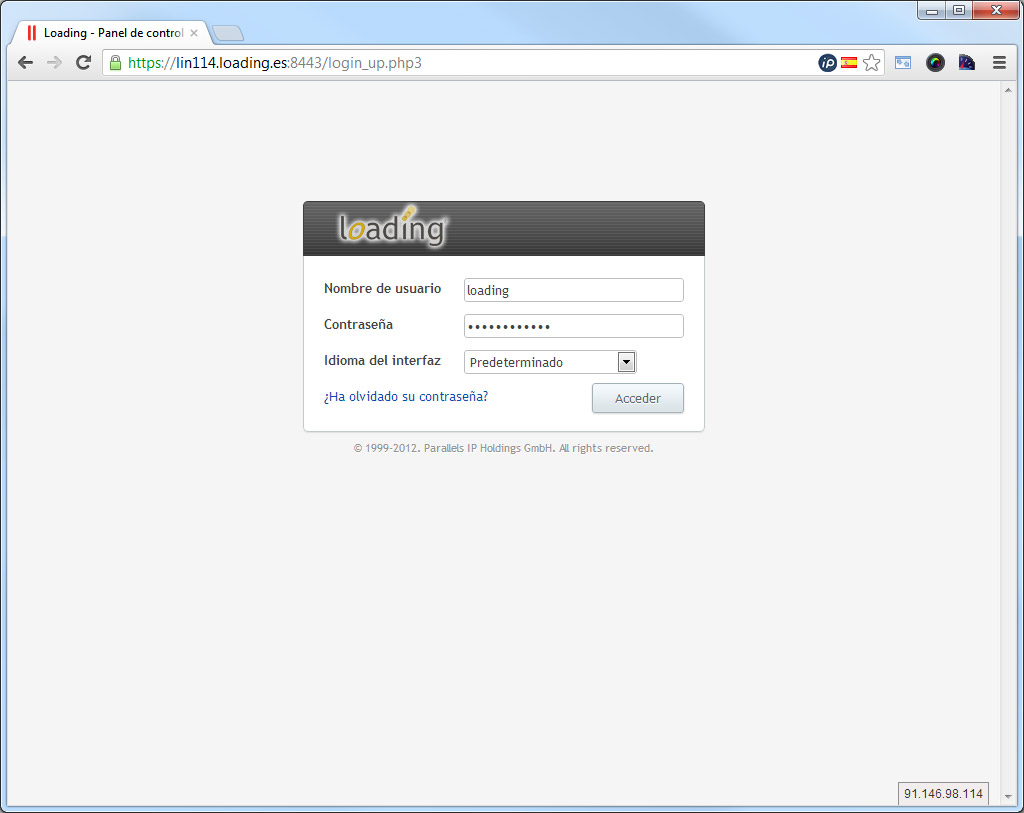1024x813 pixels.
Task: Click the Parallels IP Holdings copyright text
Action: [x=503, y=448]
